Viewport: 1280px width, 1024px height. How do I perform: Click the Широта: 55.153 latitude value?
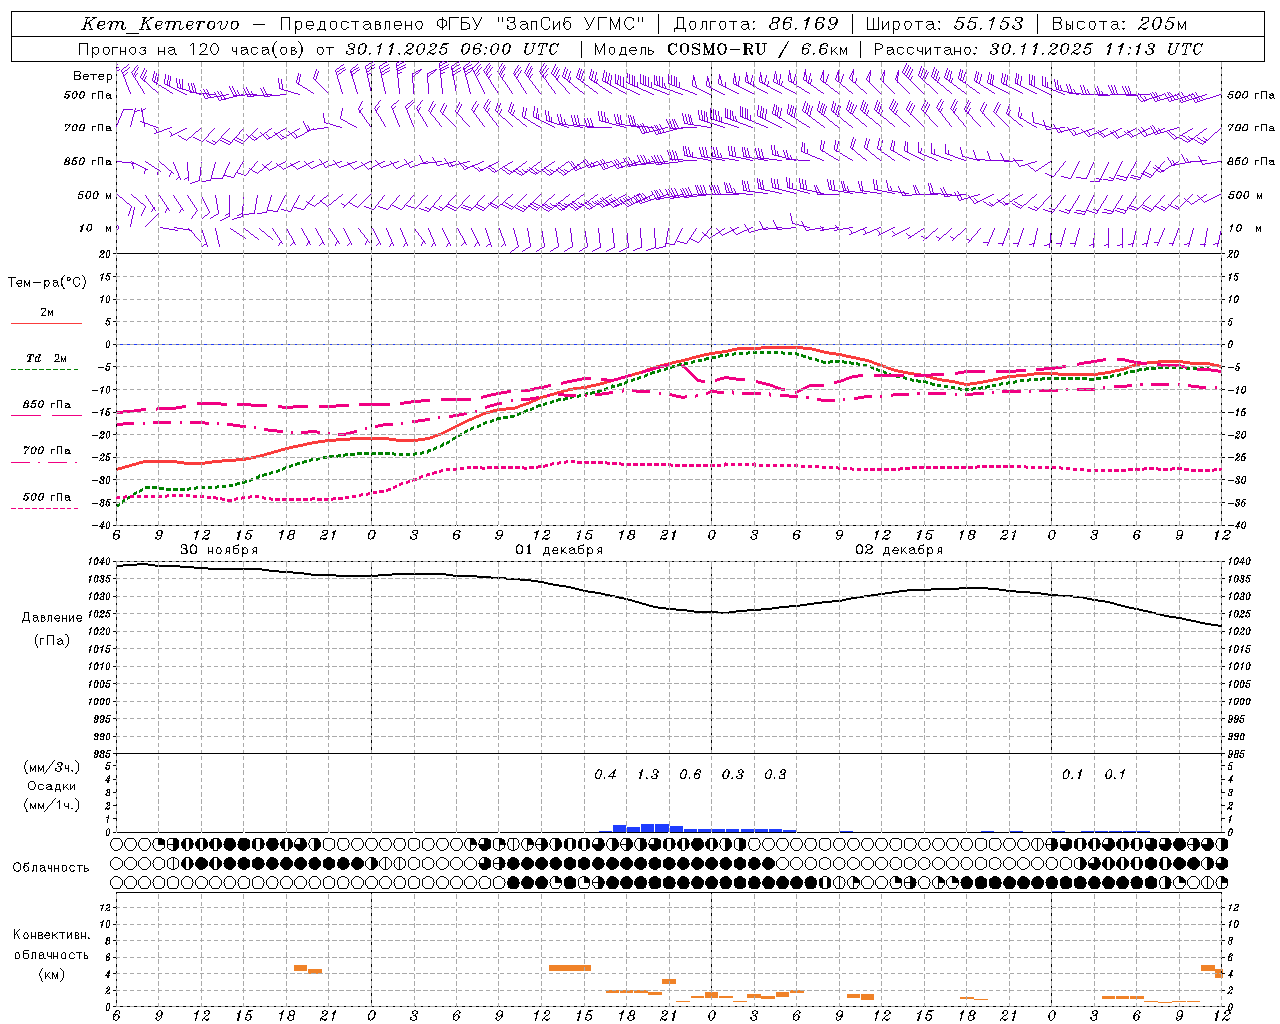click(944, 24)
